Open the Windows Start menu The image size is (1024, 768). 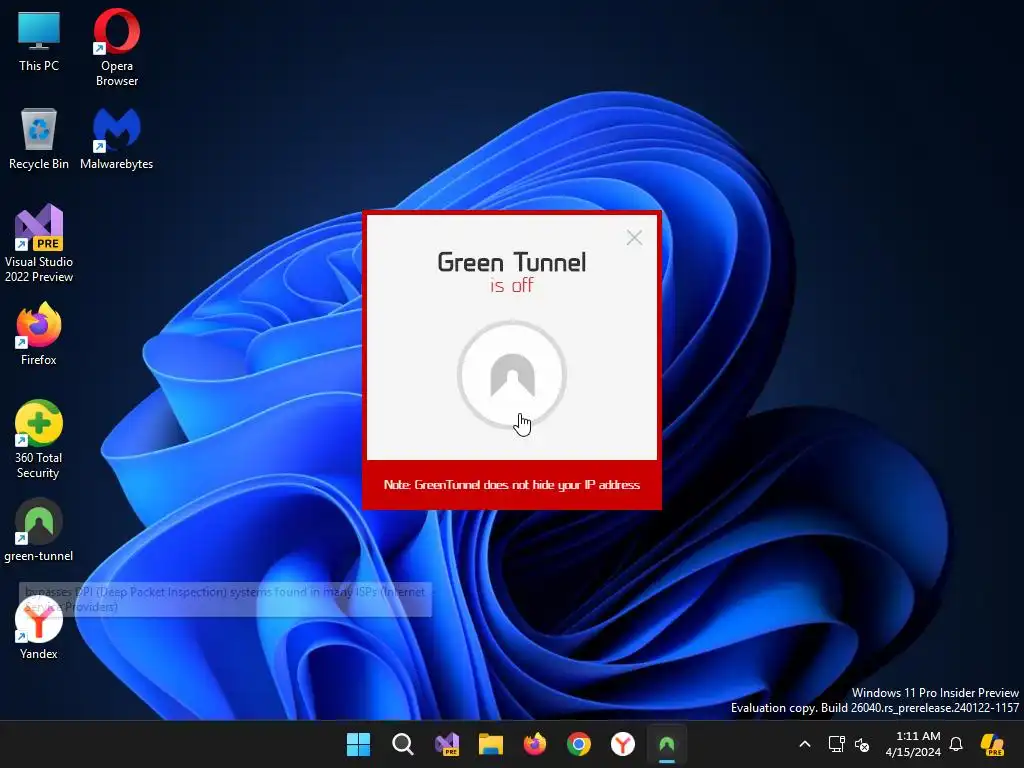358,744
